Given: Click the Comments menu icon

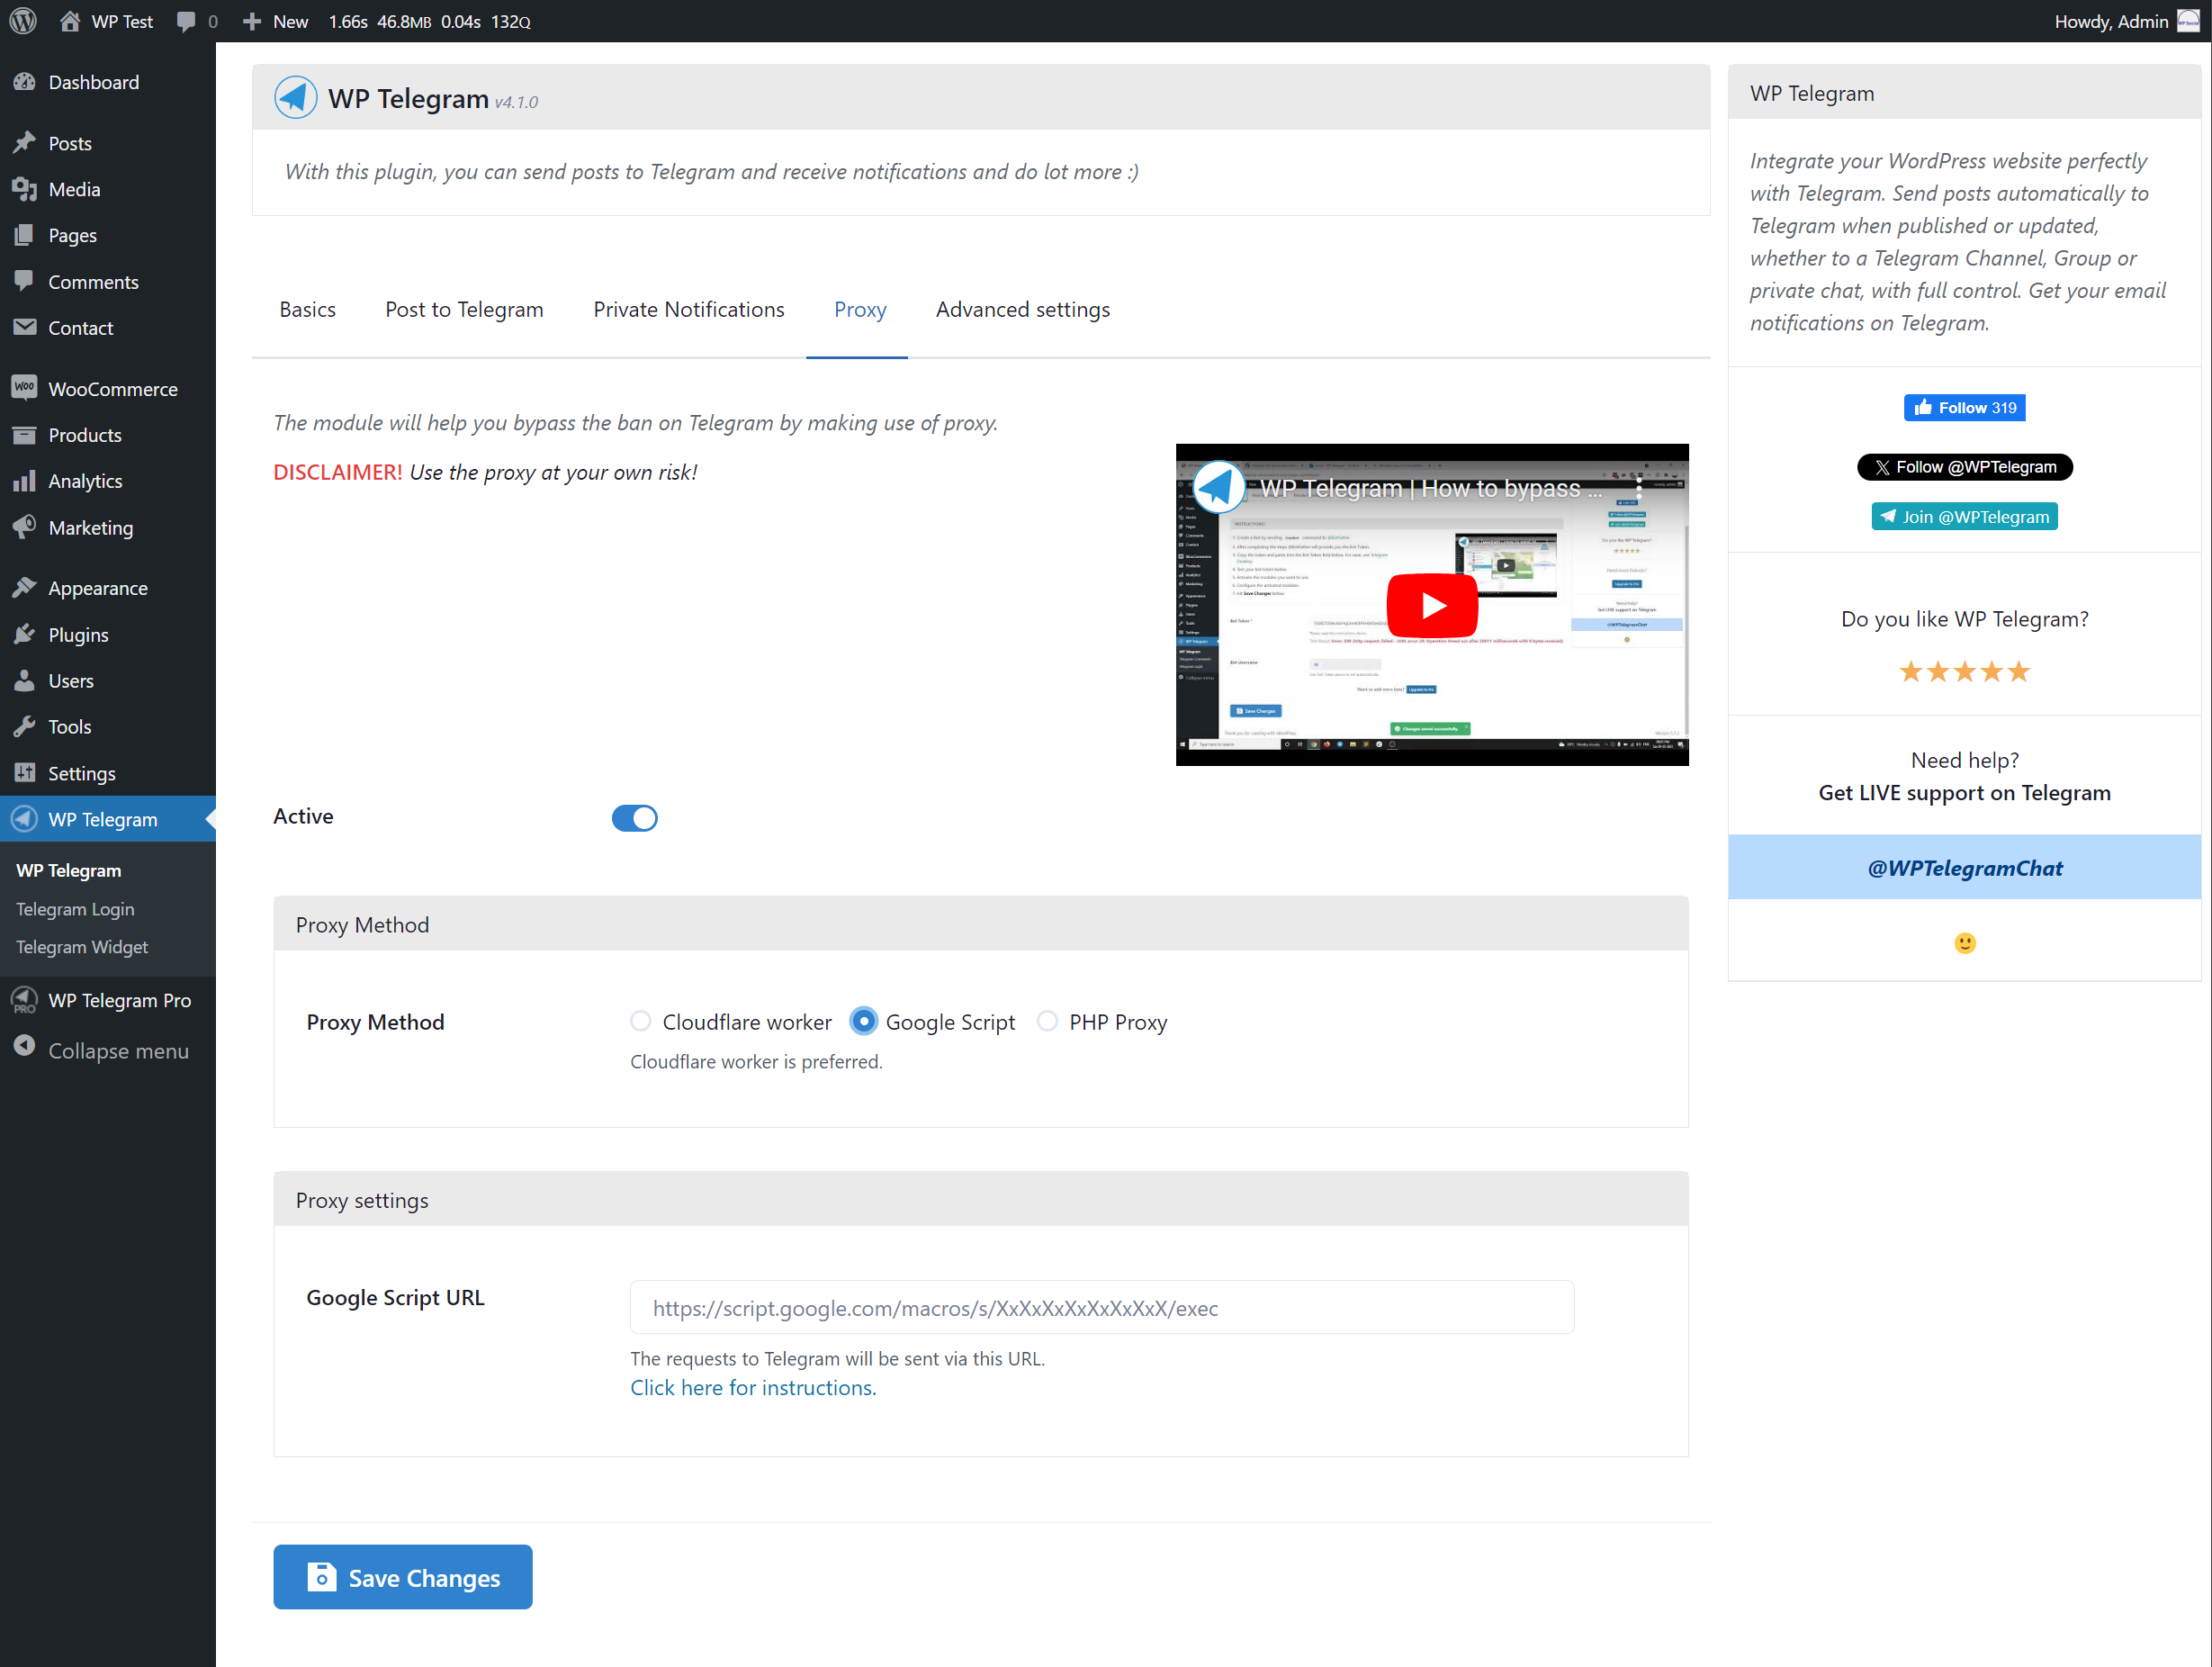Looking at the screenshot, I should (26, 280).
